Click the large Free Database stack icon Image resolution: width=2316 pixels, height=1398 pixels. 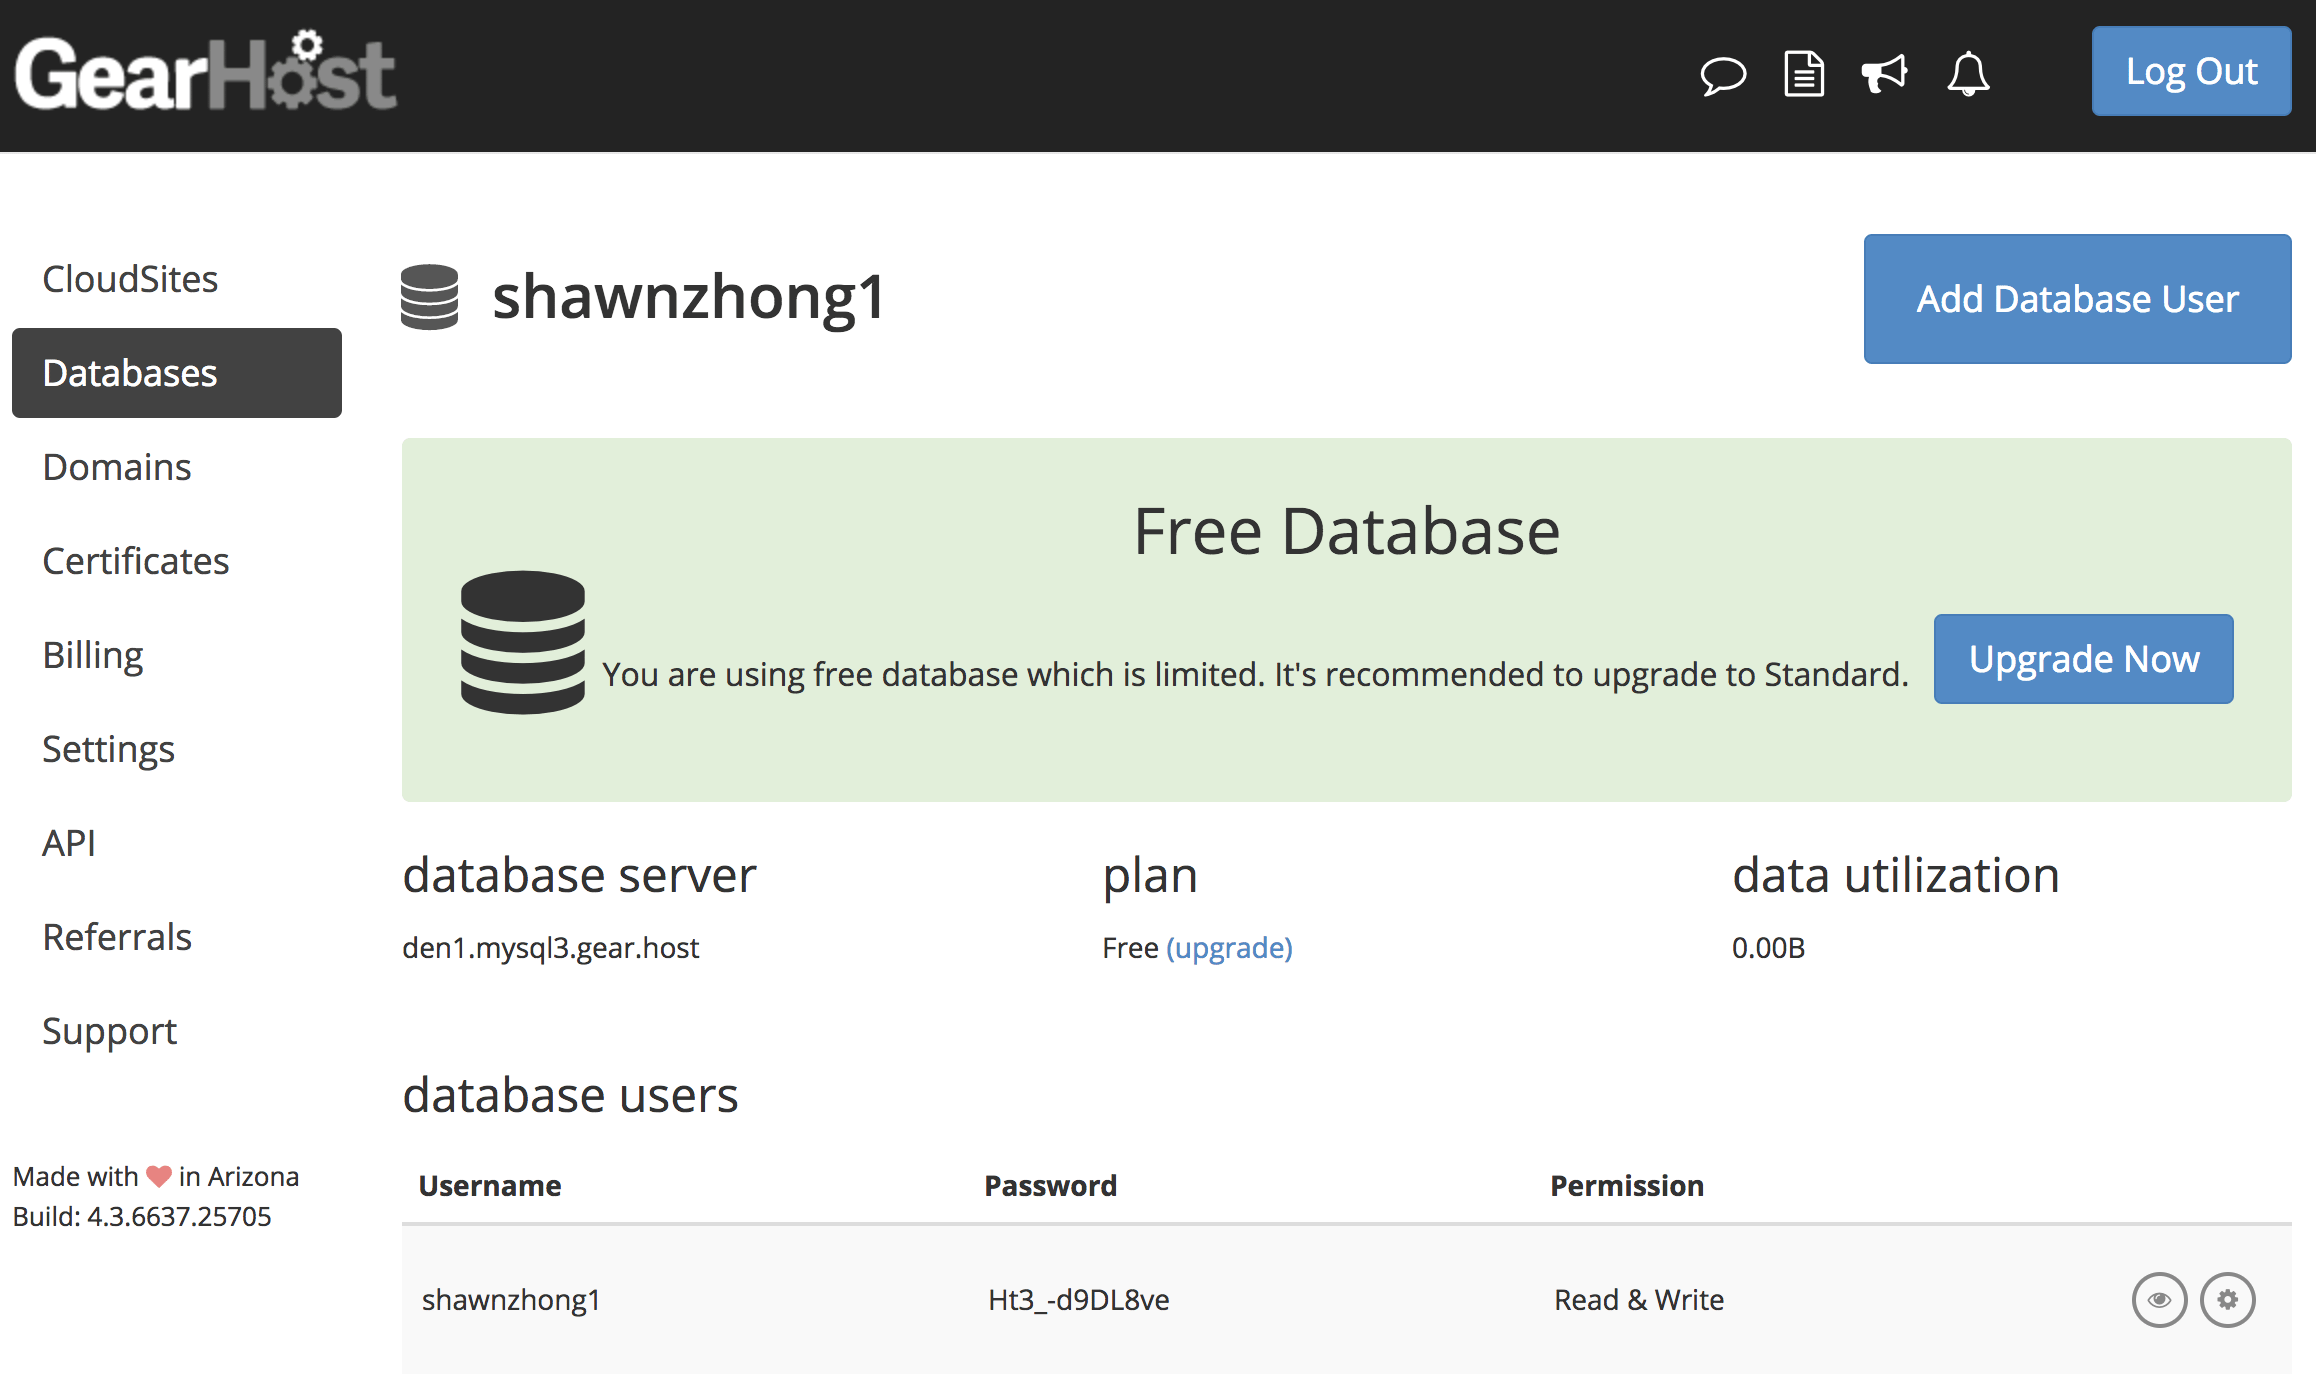coord(522,641)
